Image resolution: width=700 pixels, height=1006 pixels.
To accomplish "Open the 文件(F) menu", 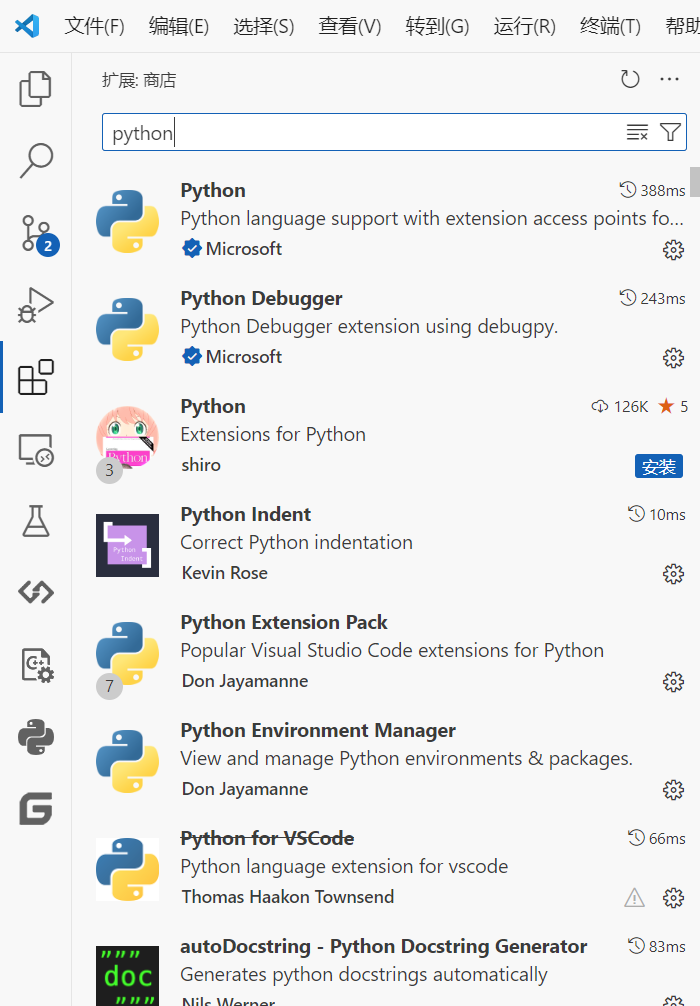I will pos(94,26).
